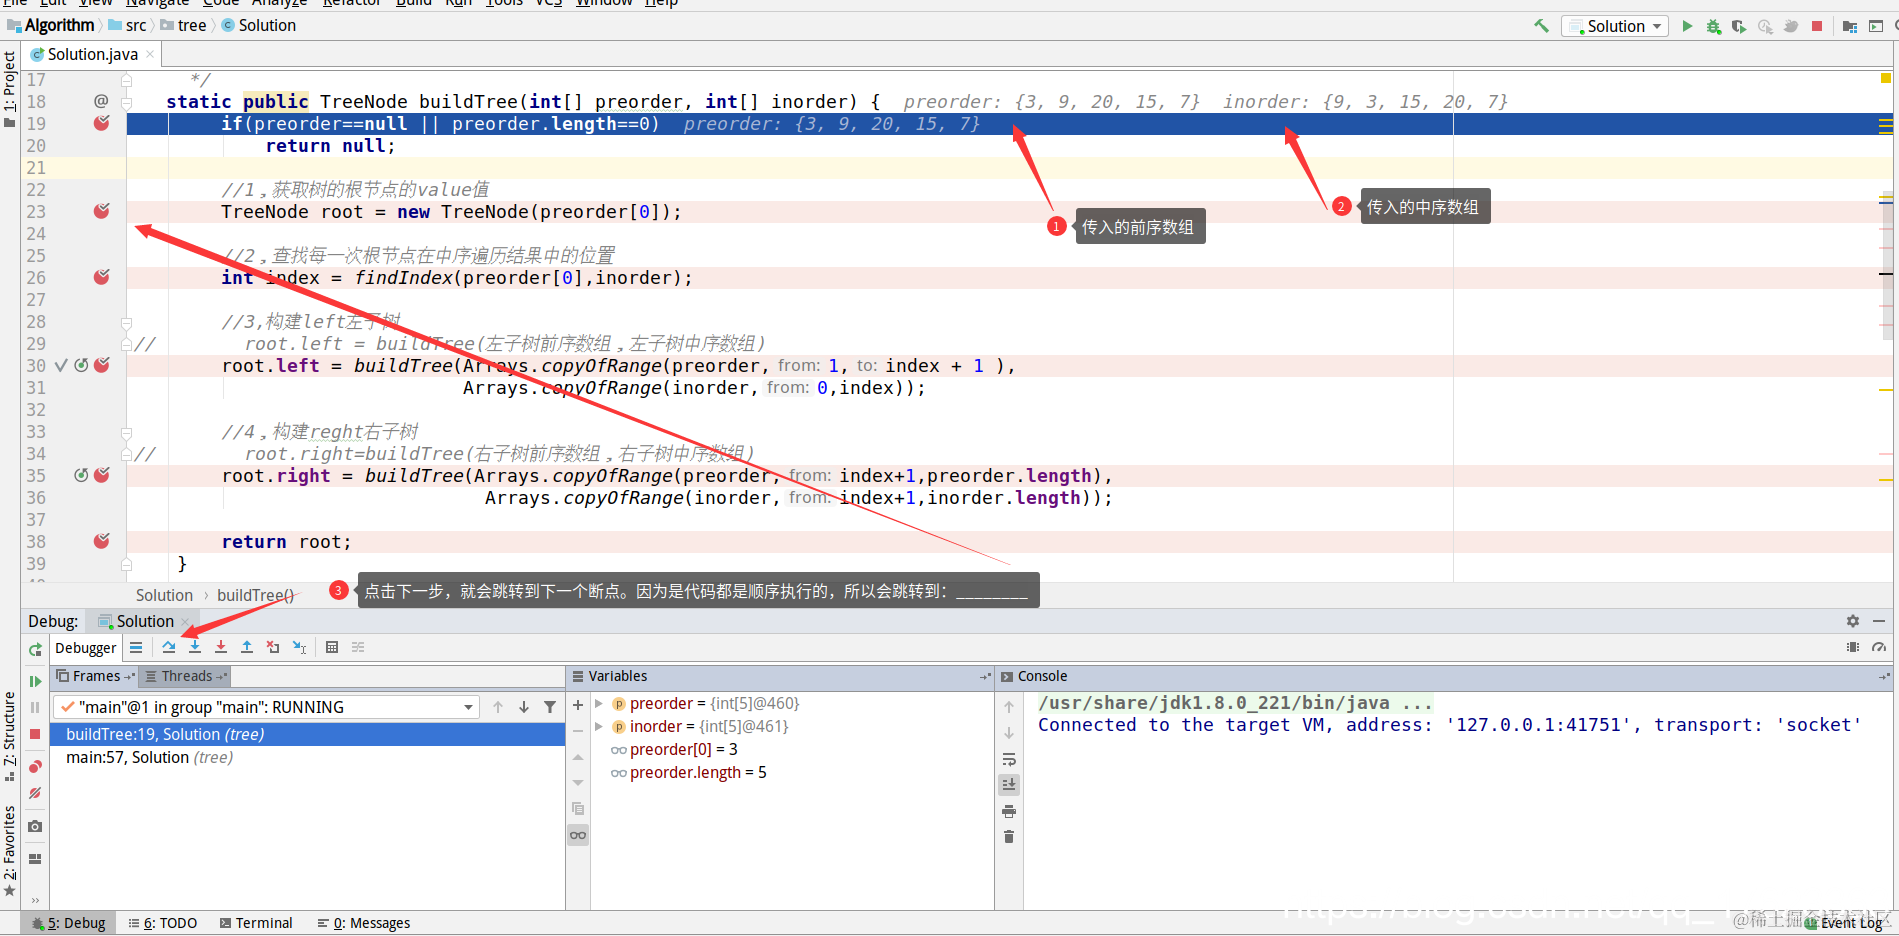Collapse the buildTree method fold at line 18
Viewport: 1899px width, 936px height.
pos(127,102)
